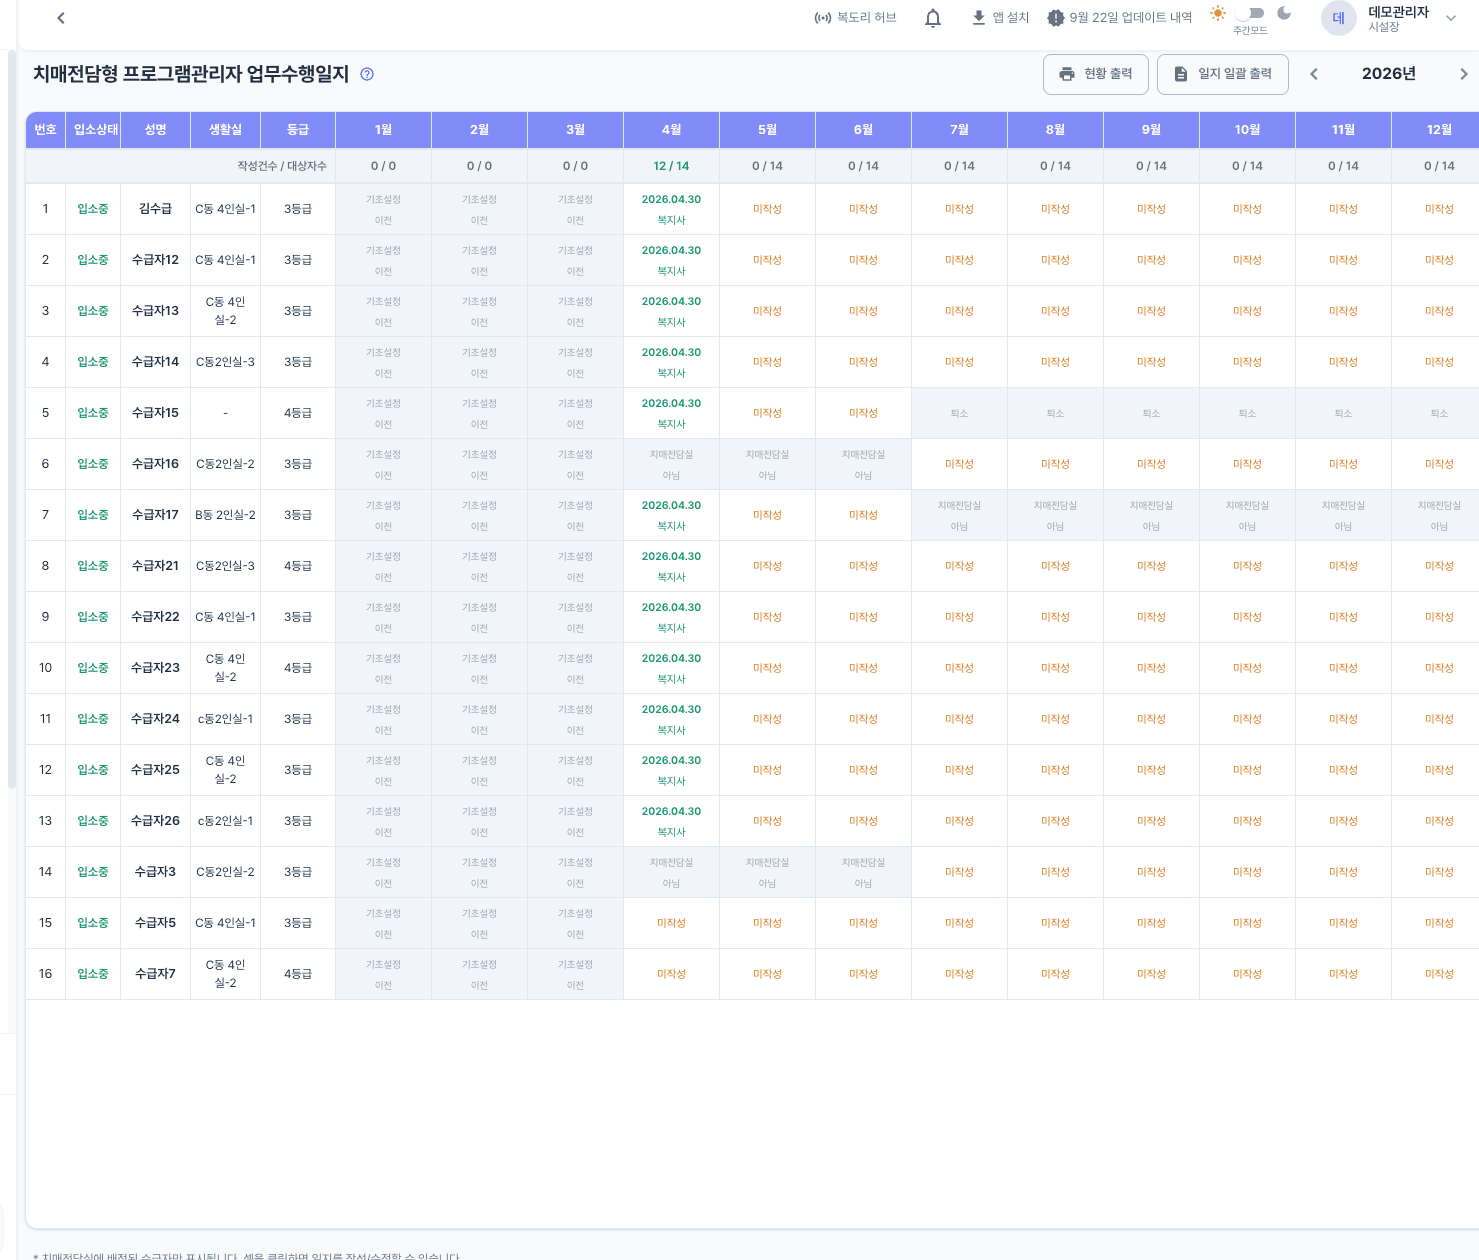Click the 2026년 year label

(1389, 74)
